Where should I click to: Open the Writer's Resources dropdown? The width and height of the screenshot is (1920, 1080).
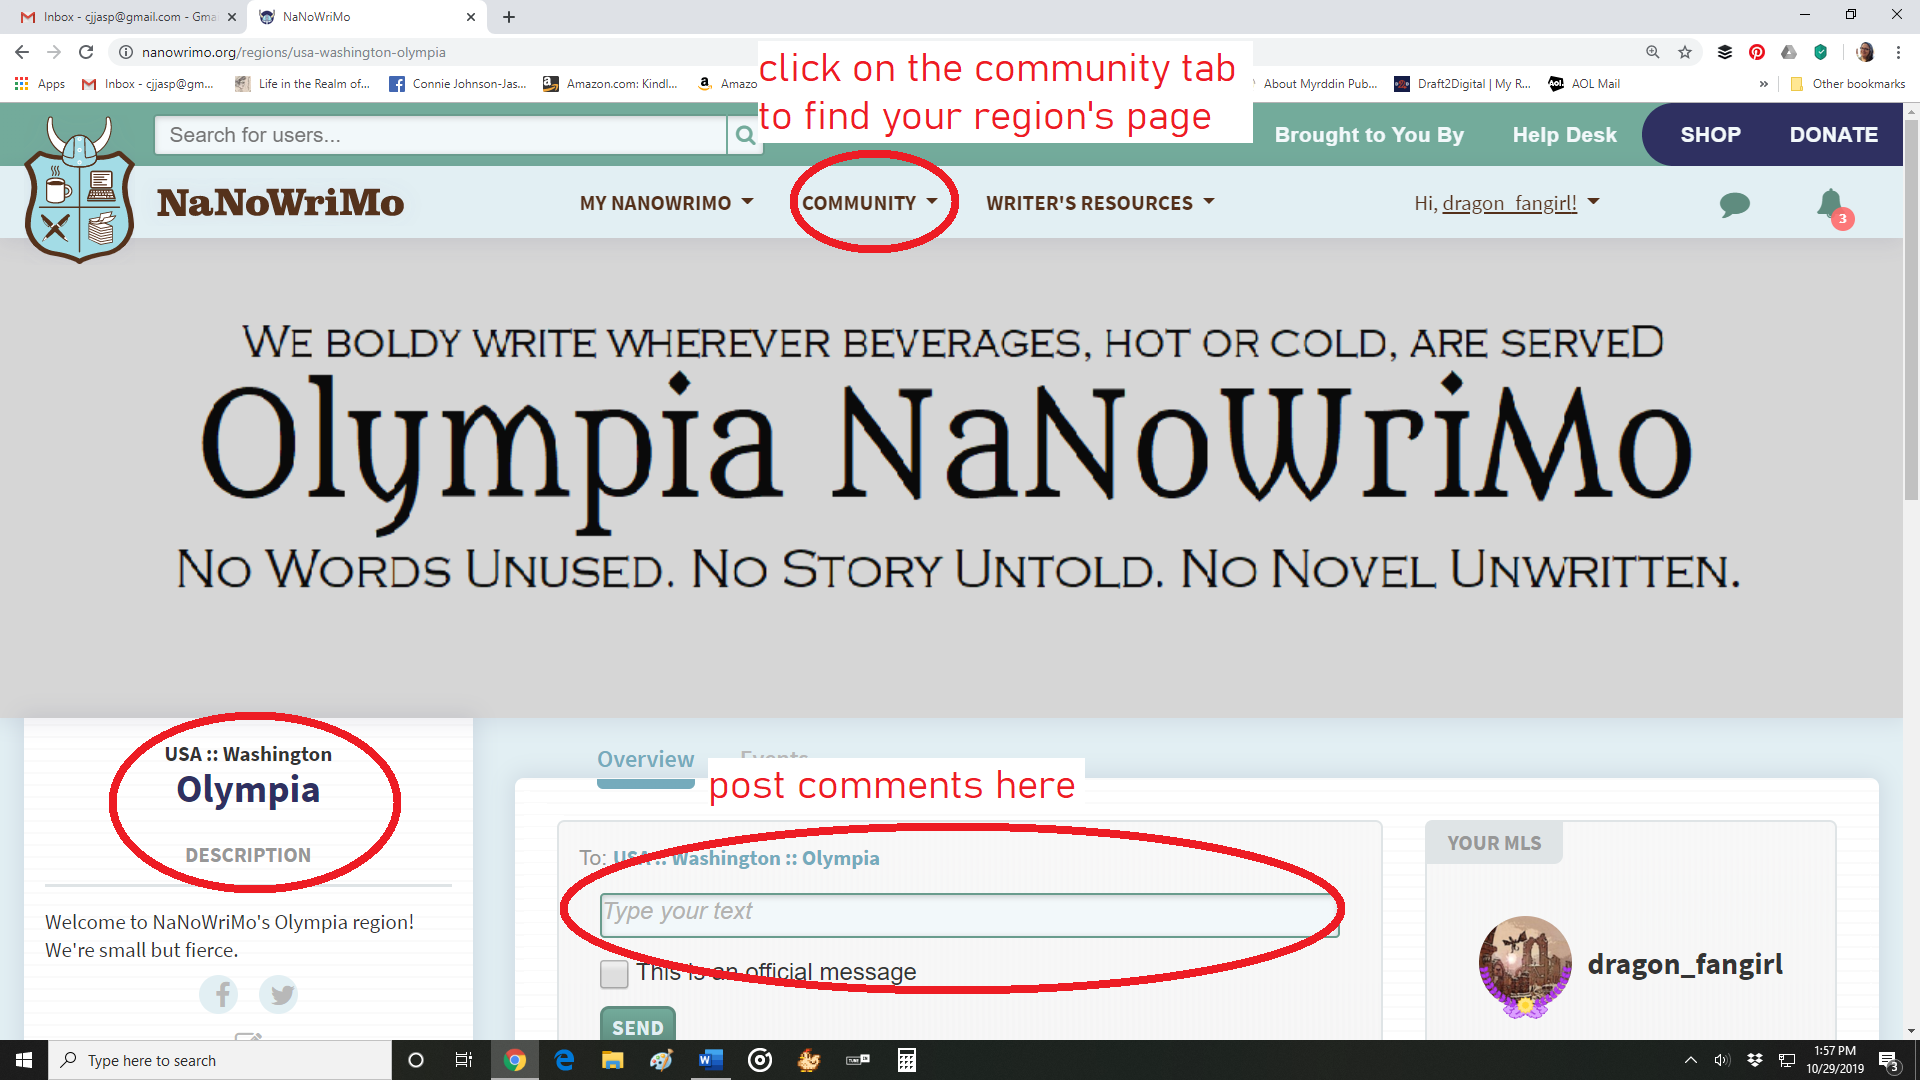[1100, 203]
